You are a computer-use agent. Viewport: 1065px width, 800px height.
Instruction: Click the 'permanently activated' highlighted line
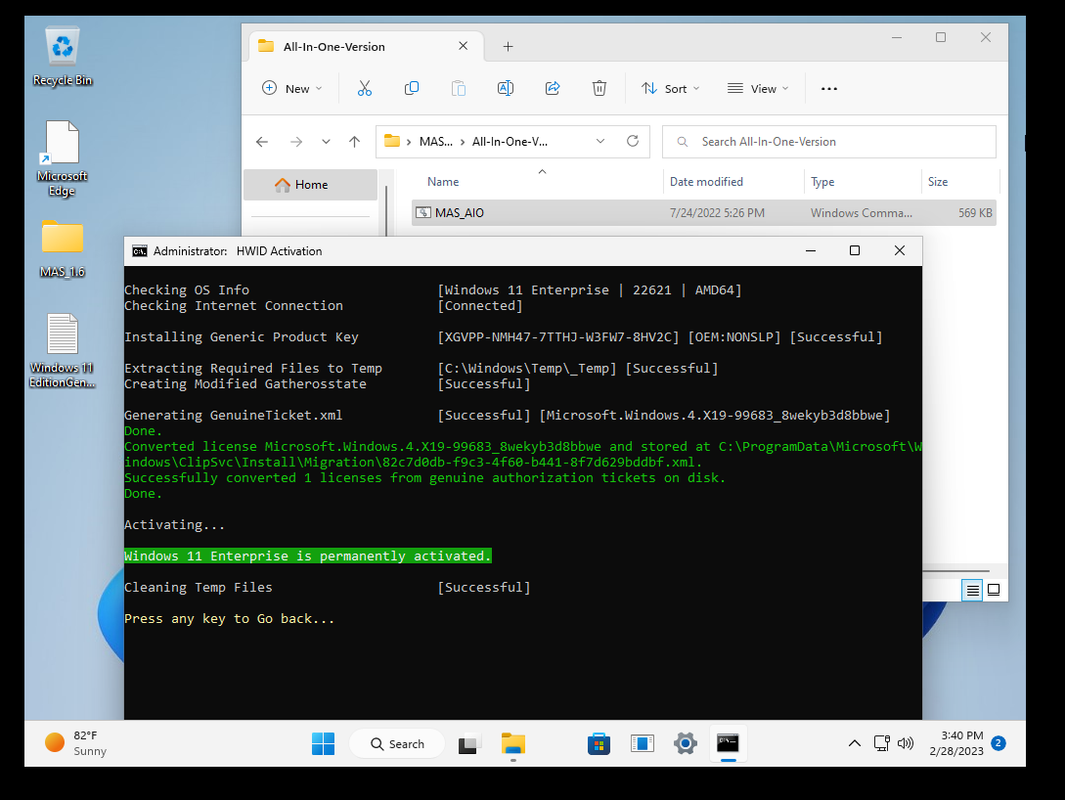(x=308, y=556)
